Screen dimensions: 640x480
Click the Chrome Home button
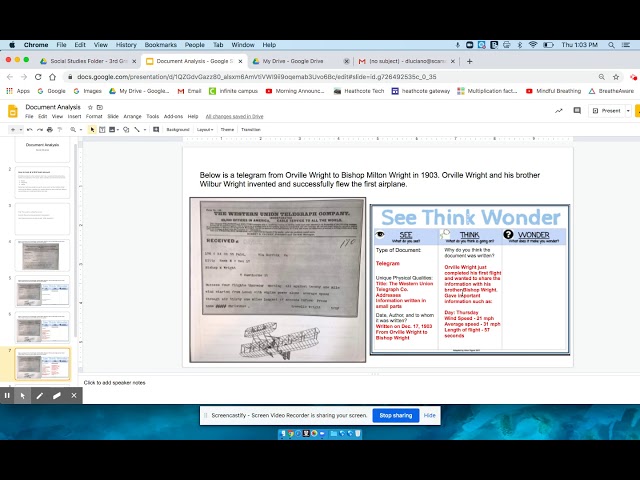click(x=52, y=77)
